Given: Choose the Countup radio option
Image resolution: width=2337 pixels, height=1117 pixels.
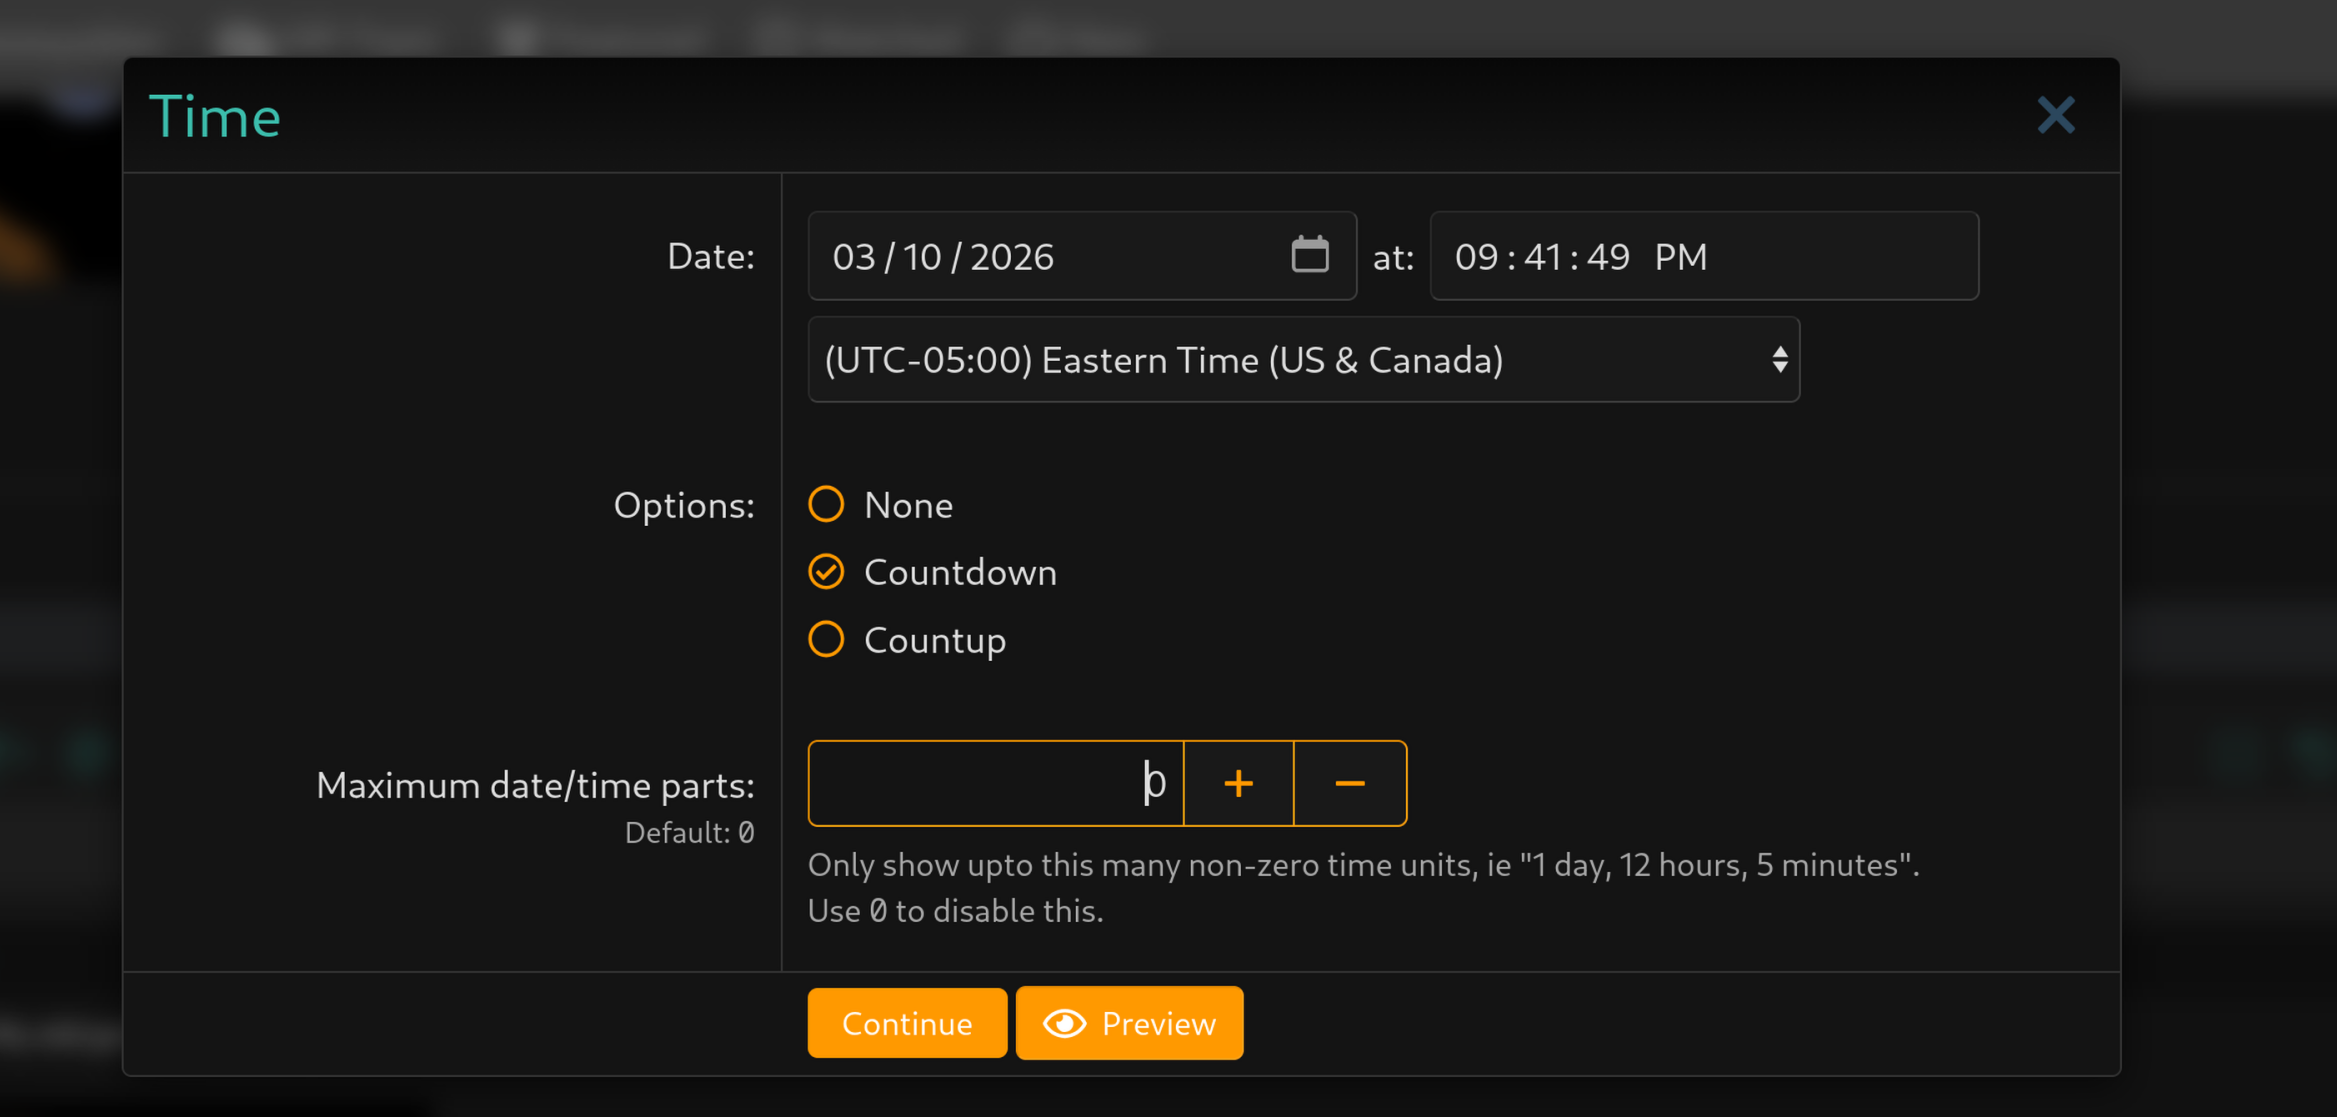Looking at the screenshot, I should [826, 640].
